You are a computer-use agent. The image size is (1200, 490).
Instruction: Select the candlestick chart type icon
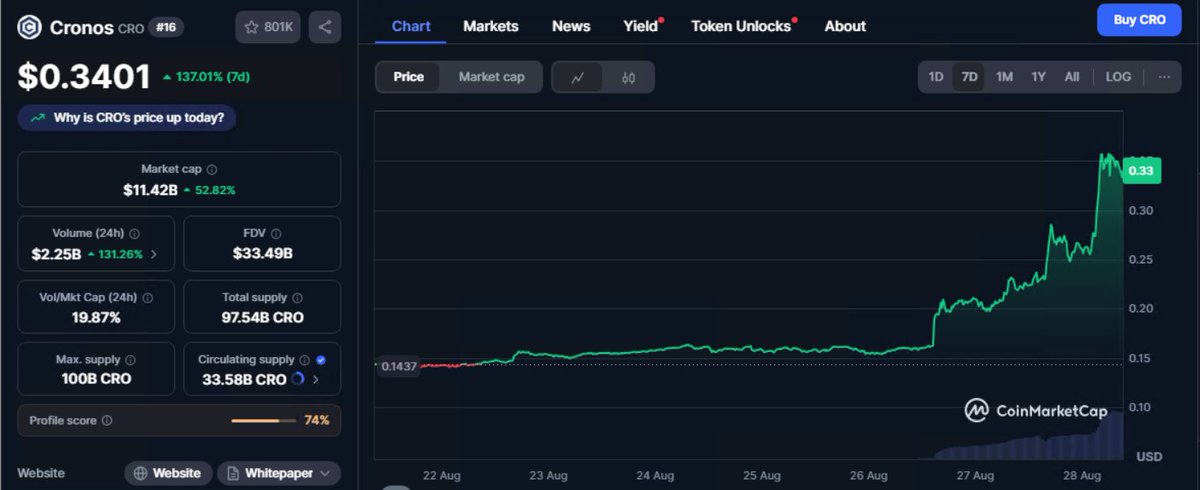pos(628,77)
